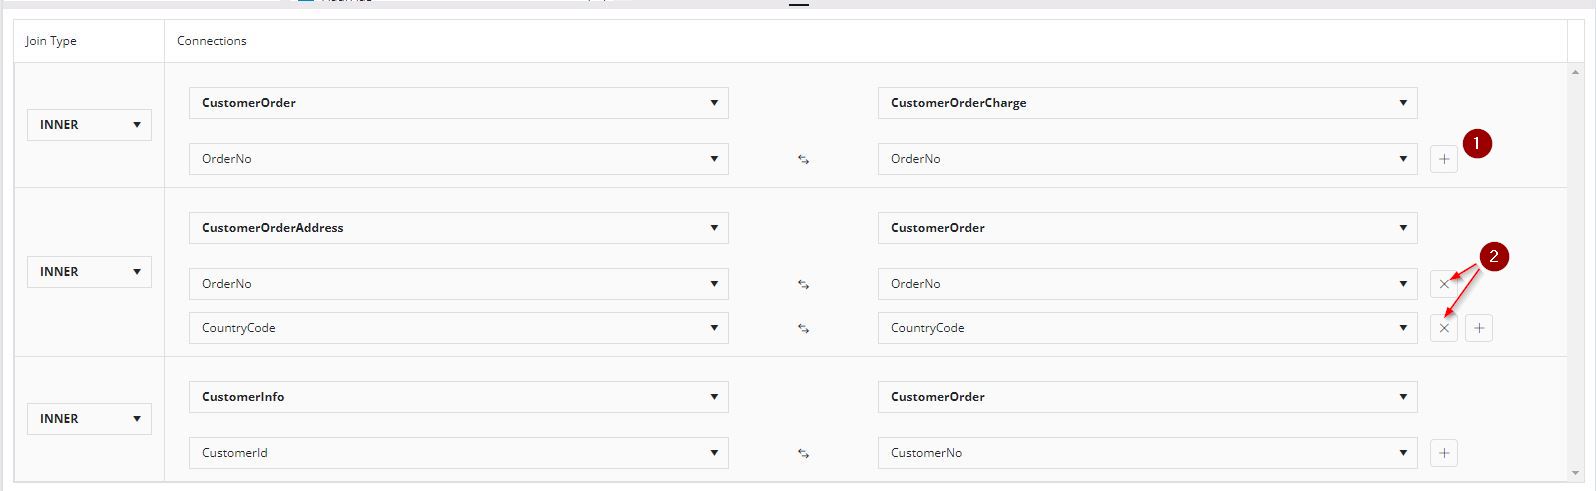Viewport: 1596px width, 491px height.
Task: Click the scrollbar down arrow at bottom right
Action: point(1578,473)
